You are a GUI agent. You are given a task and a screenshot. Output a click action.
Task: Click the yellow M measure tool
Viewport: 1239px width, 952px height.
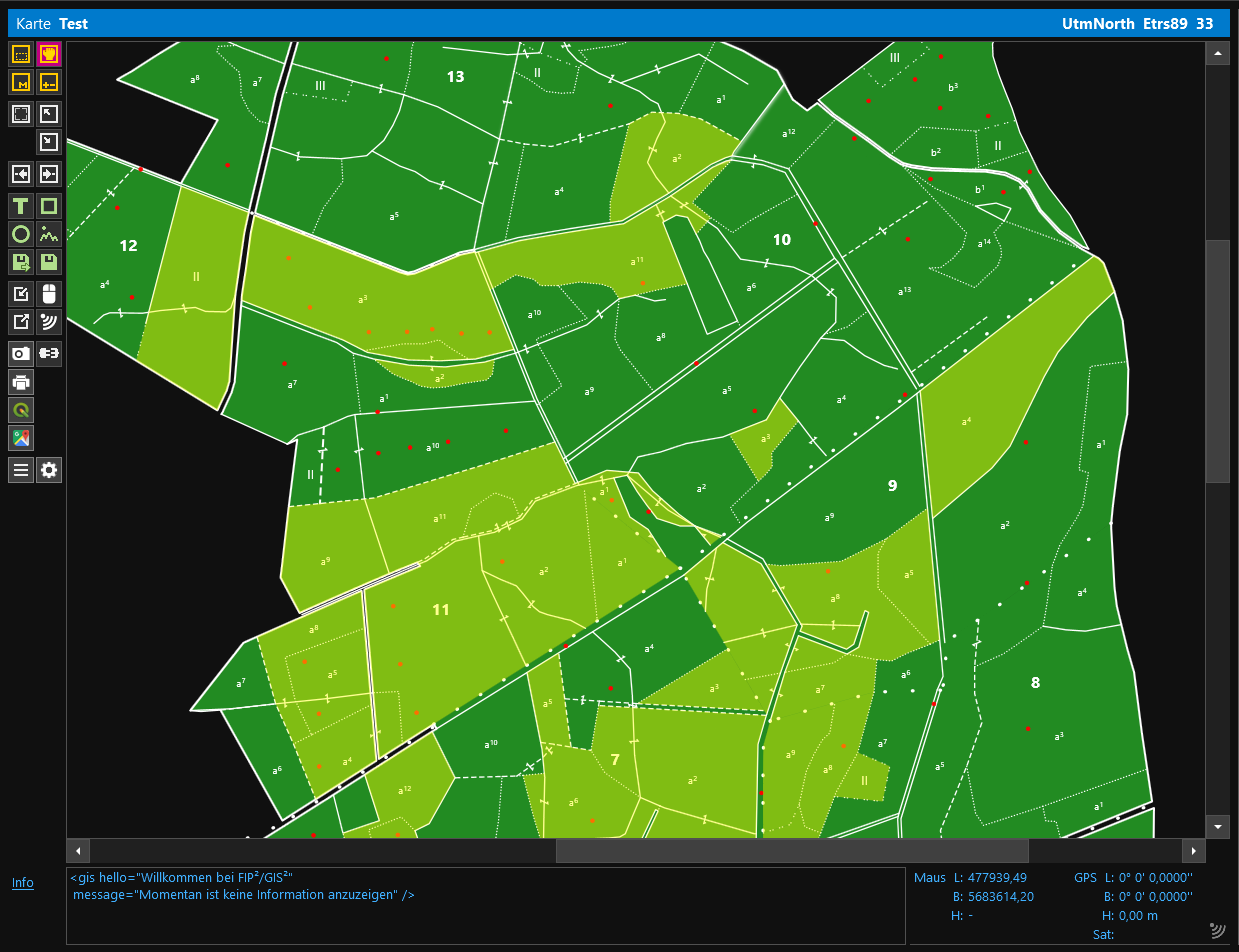[x=21, y=82]
